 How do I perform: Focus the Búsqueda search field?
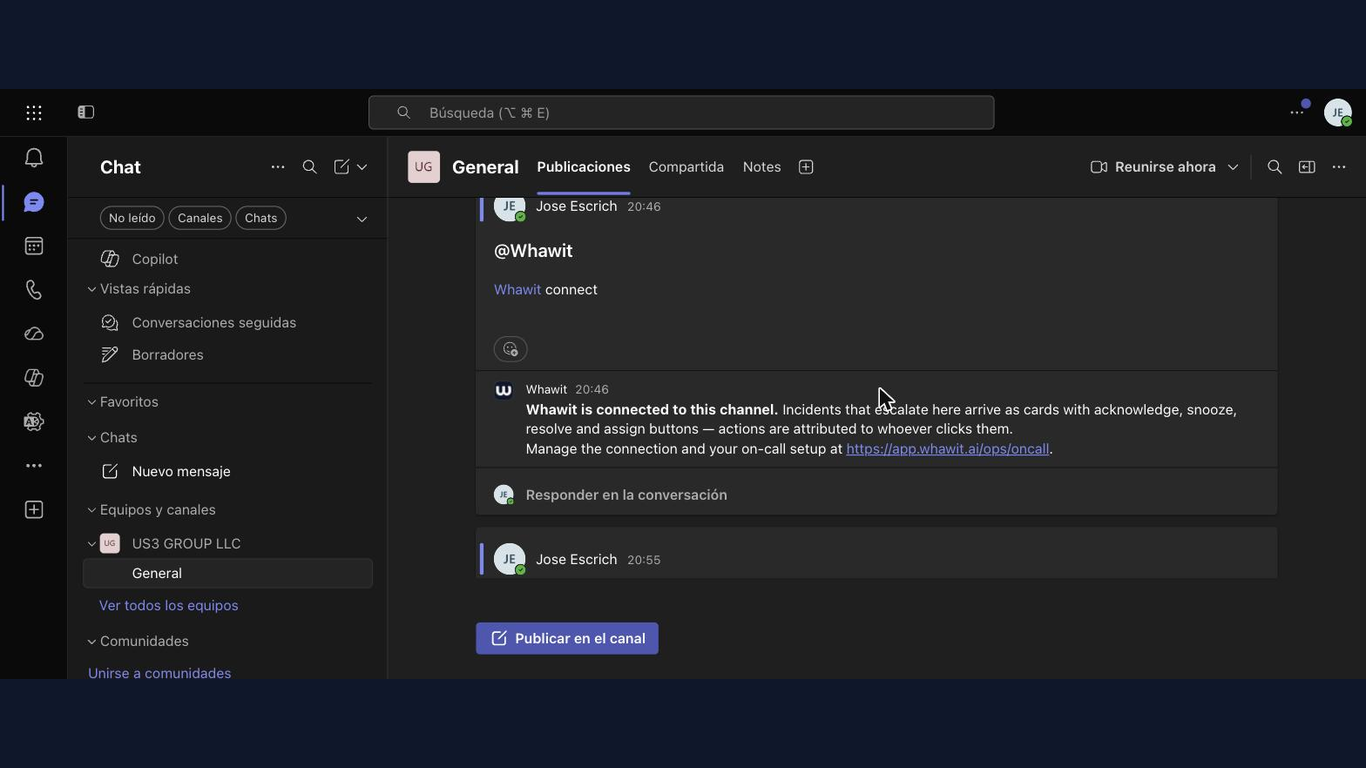pos(681,113)
